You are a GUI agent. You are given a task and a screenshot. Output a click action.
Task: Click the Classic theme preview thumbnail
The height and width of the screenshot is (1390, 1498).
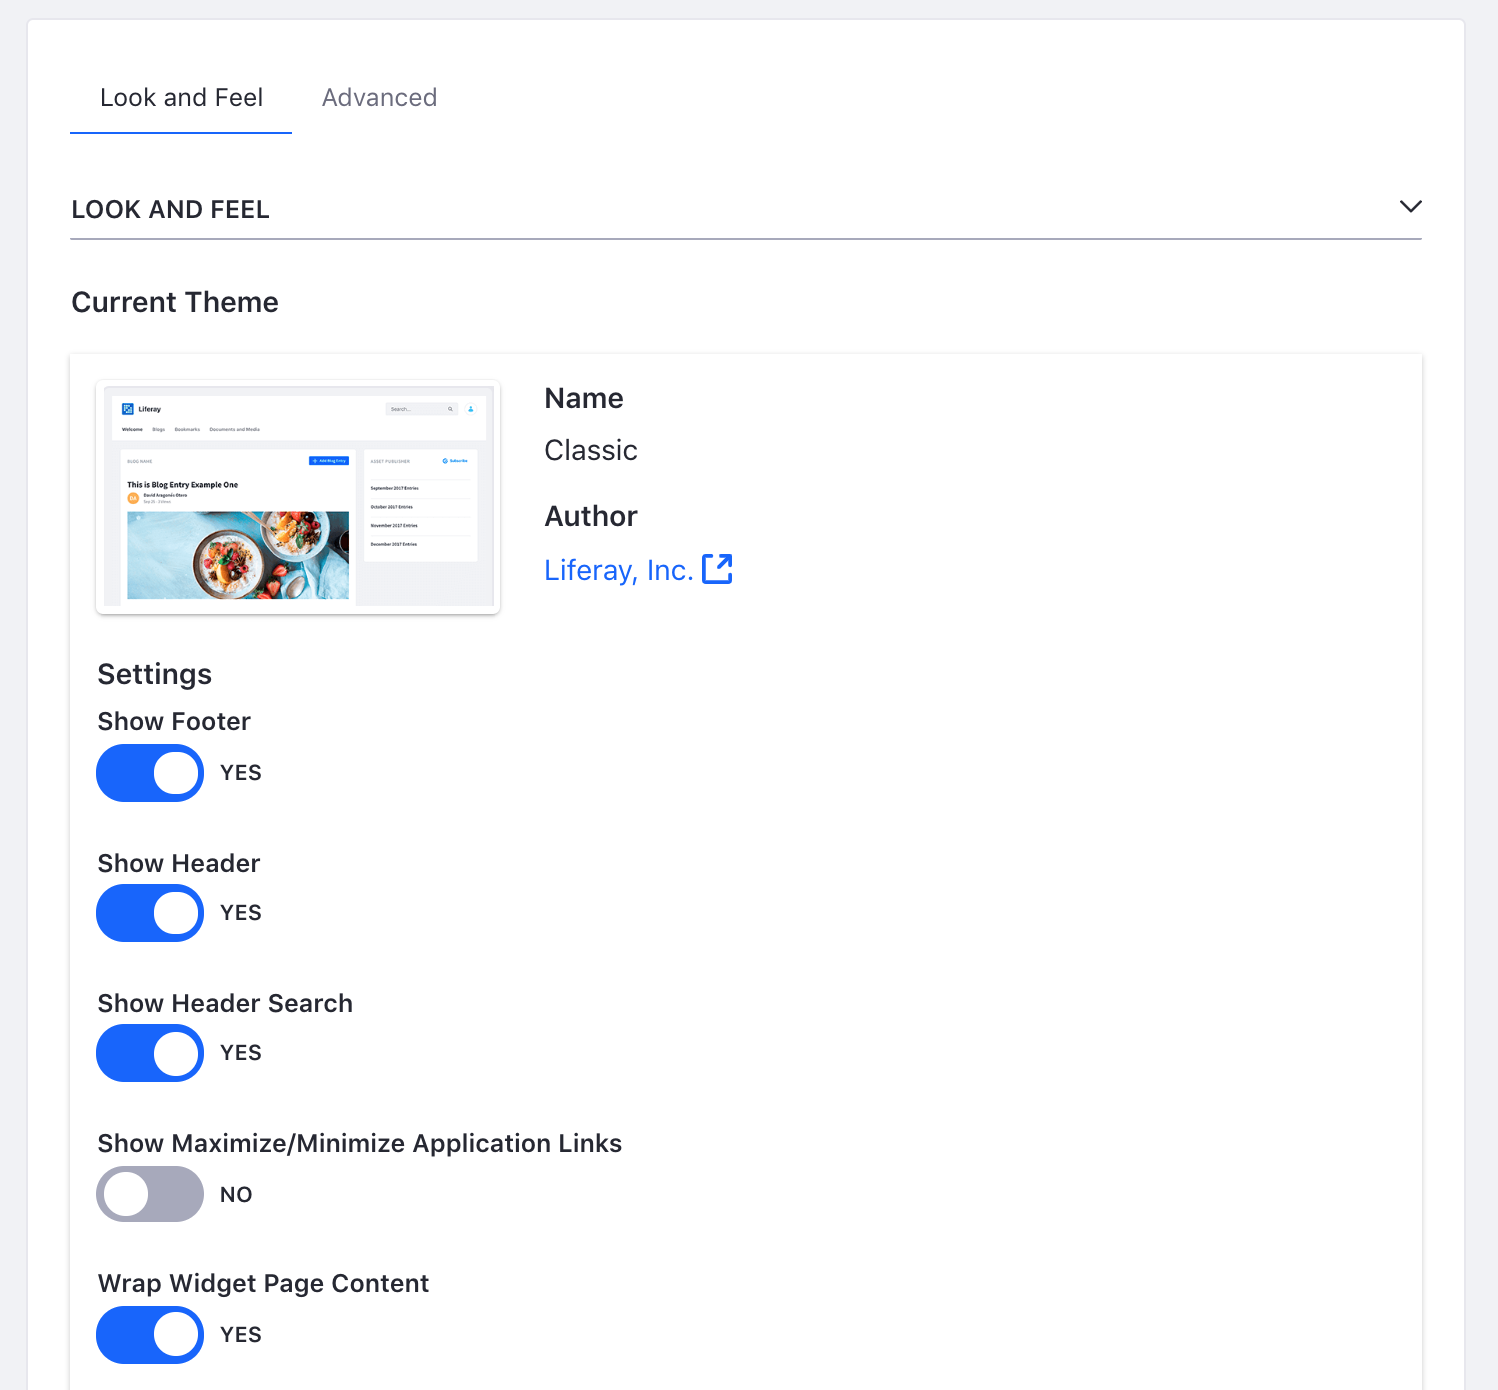tap(298, 497)
